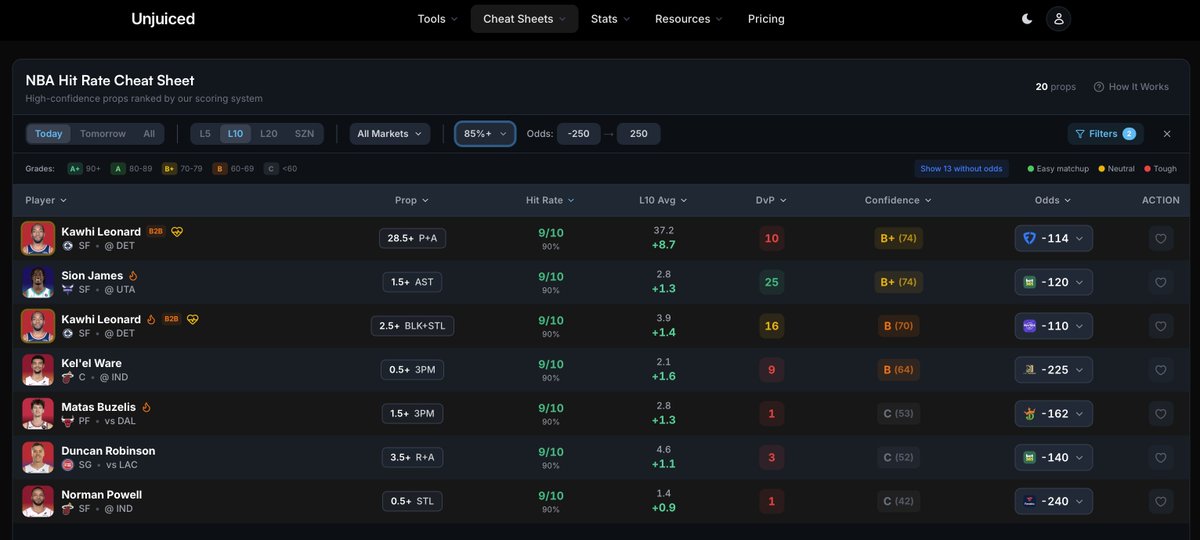Sort by the Prop column header
1200x540 pixels.
pos(412,200)
